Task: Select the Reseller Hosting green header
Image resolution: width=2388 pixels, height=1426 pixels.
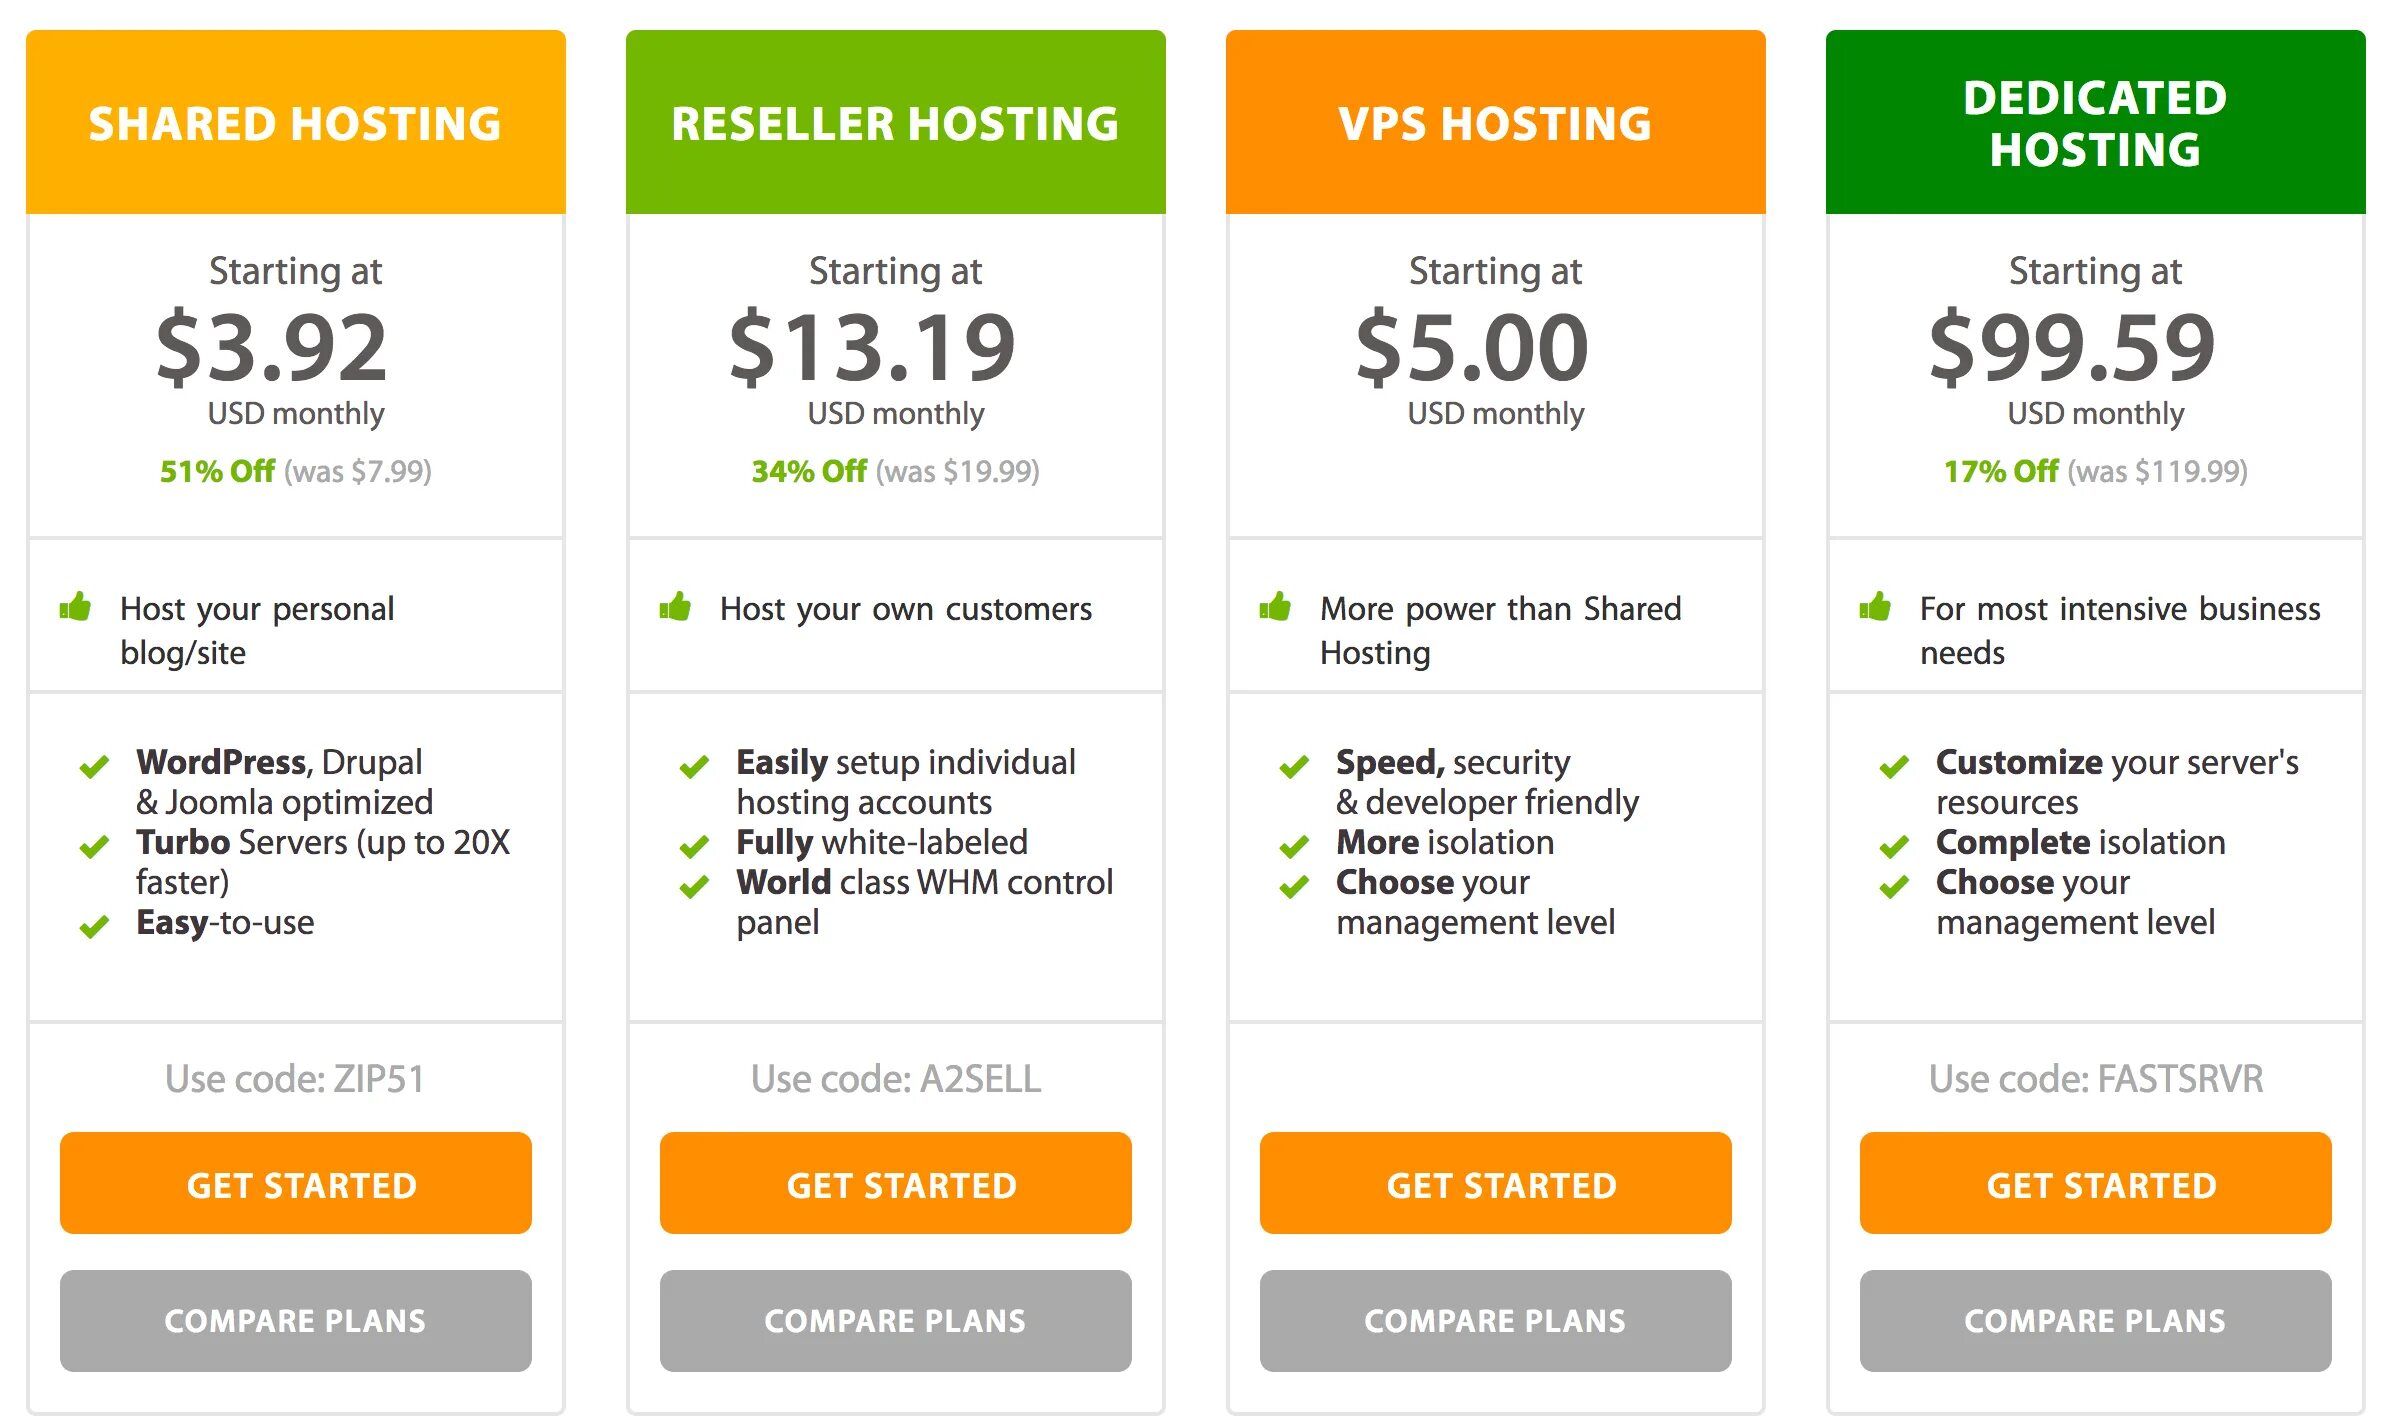Action: pyautogui.click(x=895, y=123)
